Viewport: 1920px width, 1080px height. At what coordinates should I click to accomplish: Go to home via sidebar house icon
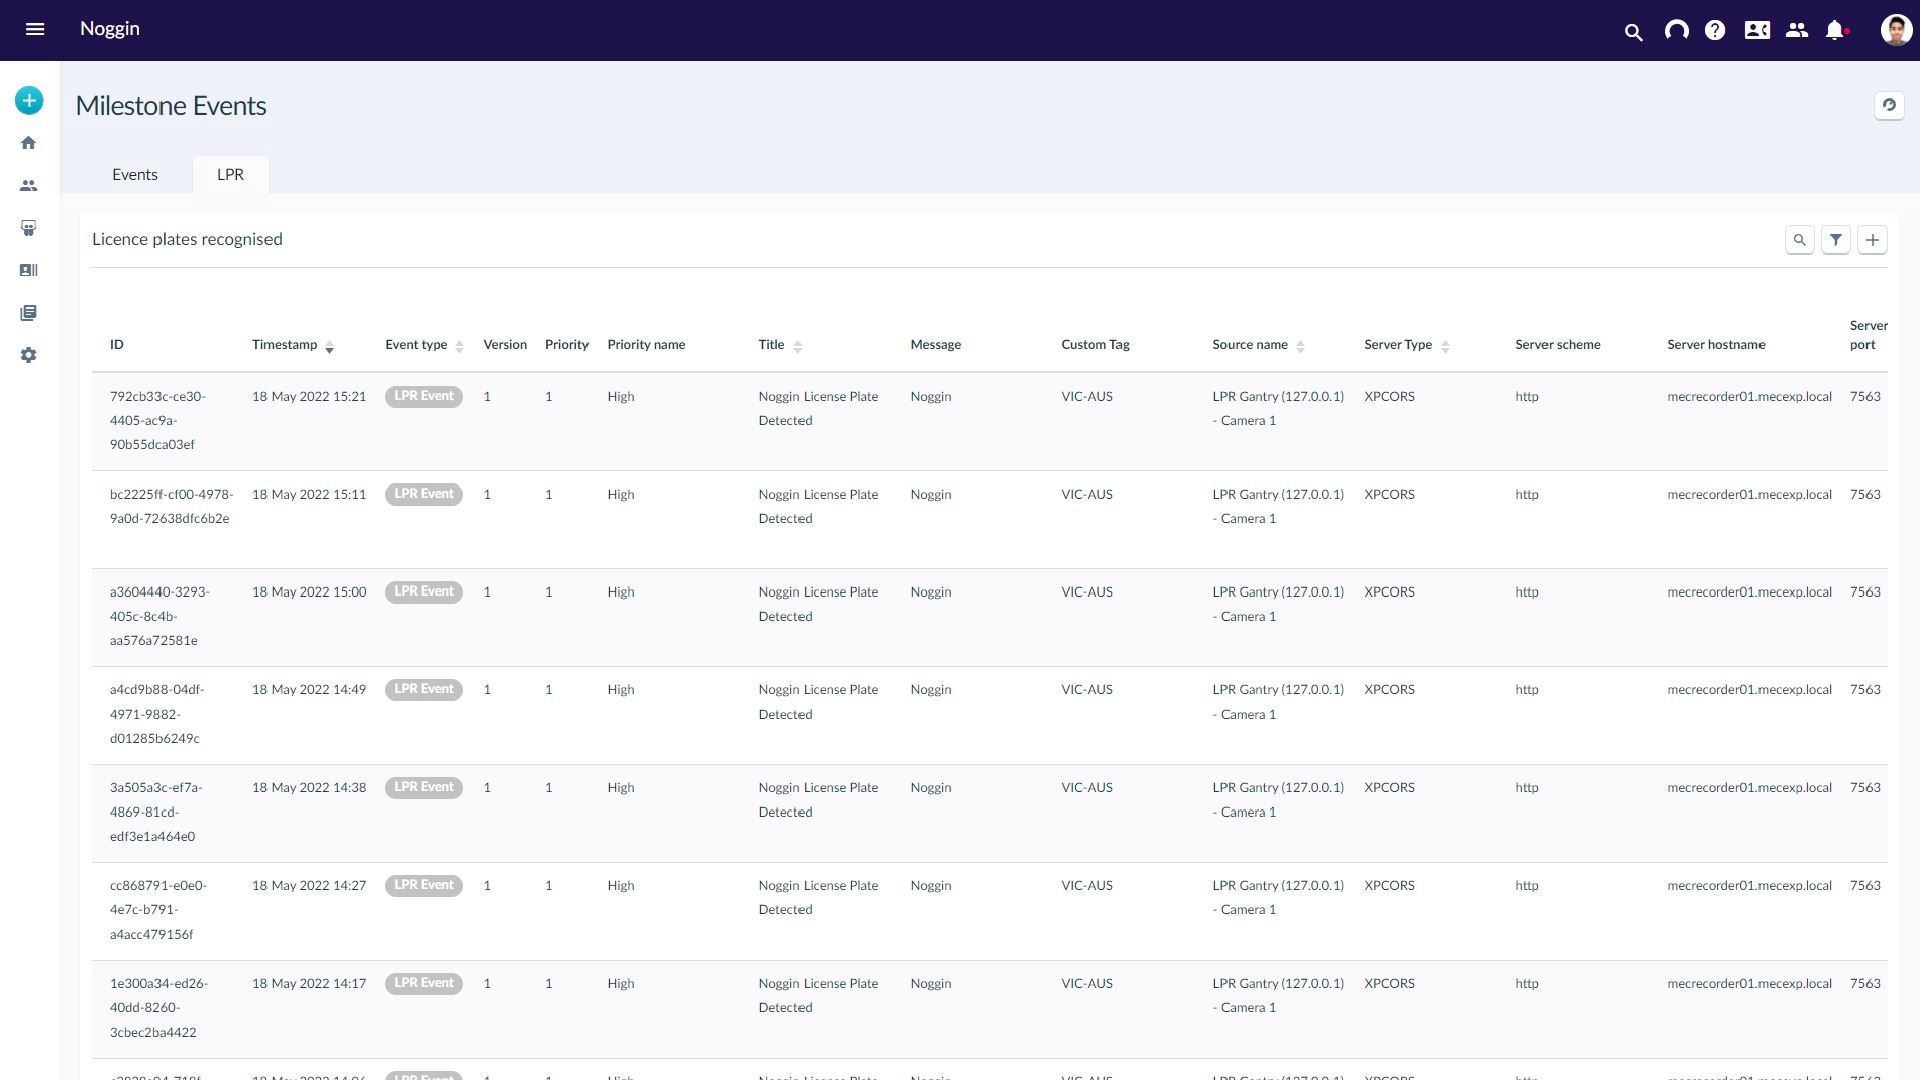(x=29, y=143)
